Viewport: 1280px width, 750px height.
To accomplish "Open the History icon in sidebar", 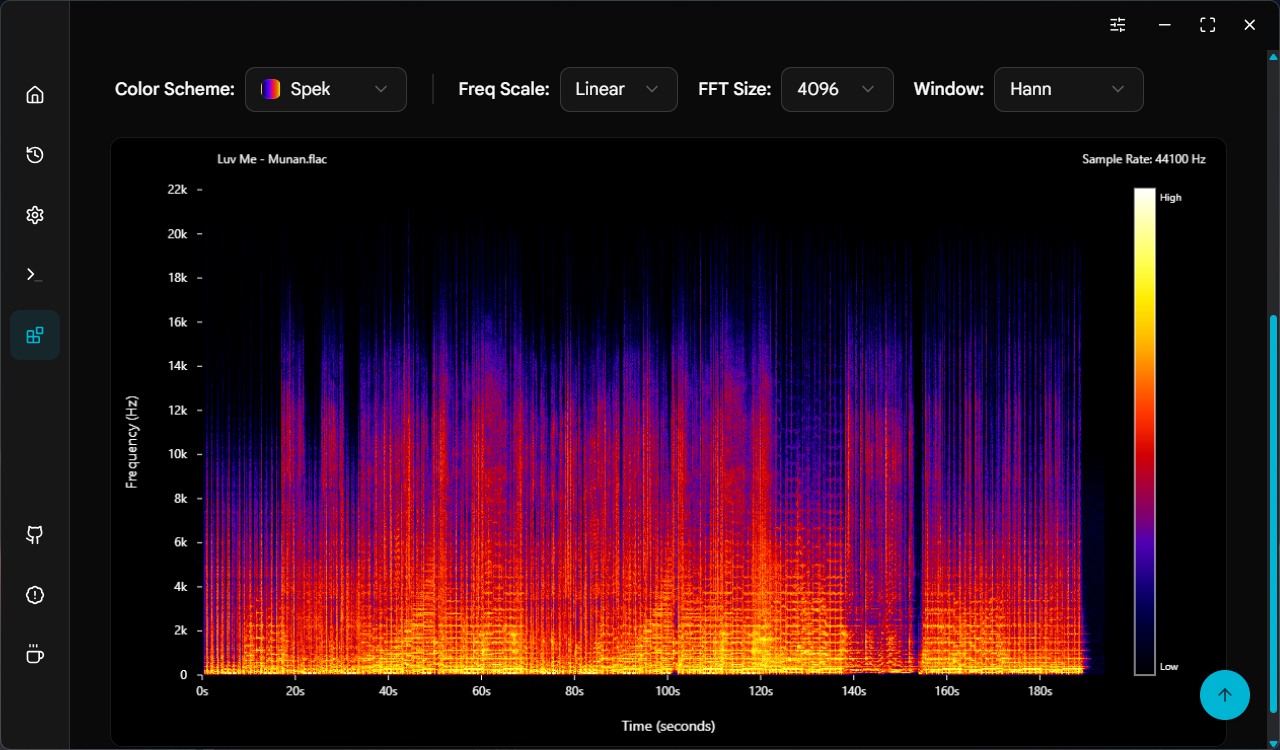I will coord(35,155).
